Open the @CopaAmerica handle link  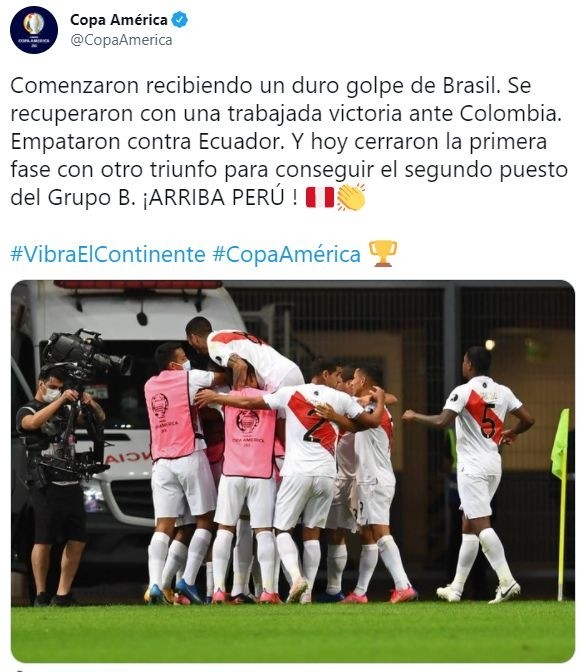pyautogui.click(x=121, y=40)
